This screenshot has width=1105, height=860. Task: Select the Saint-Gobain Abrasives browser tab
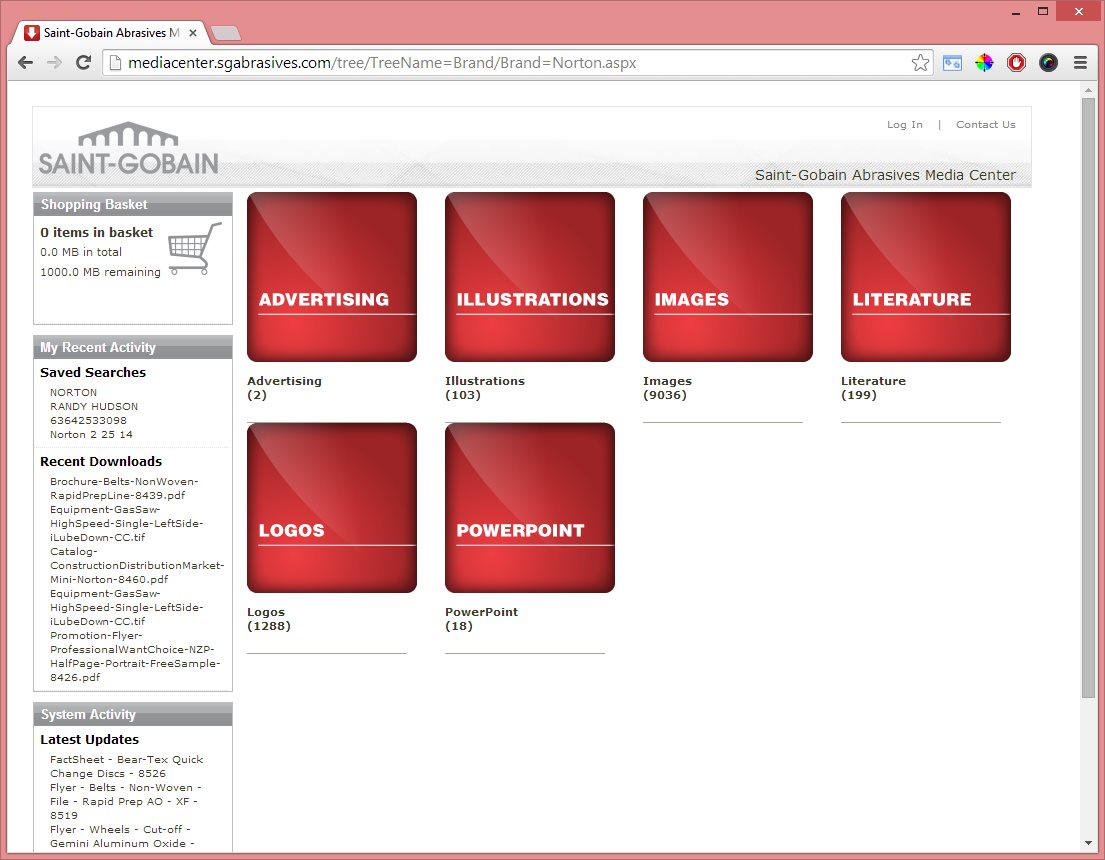click(x=111, y=33)
